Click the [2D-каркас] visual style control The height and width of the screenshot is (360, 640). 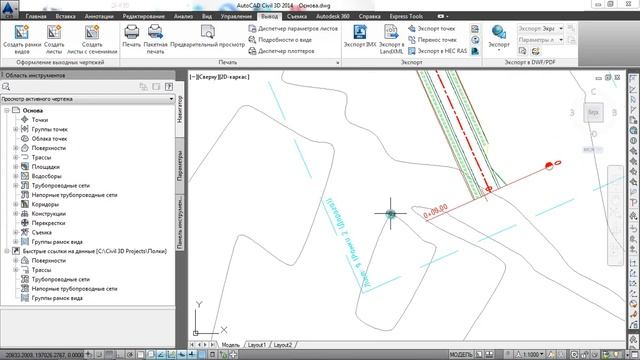click(235, 77)
